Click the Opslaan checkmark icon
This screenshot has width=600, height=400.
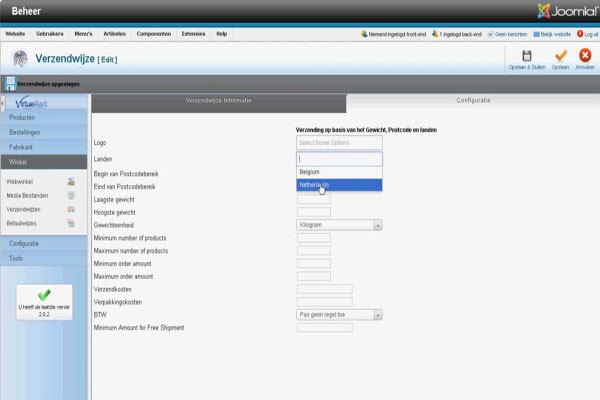(x=560, y=55)
